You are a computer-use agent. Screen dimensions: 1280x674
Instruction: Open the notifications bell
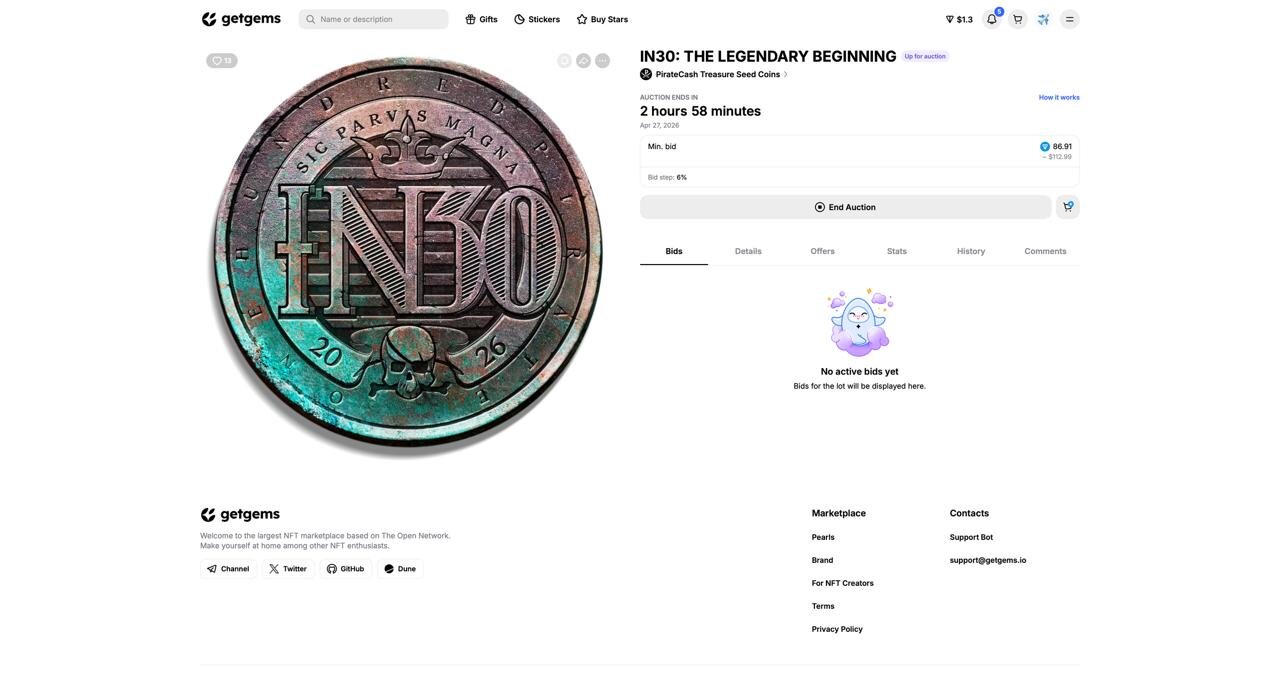(992, 19)
